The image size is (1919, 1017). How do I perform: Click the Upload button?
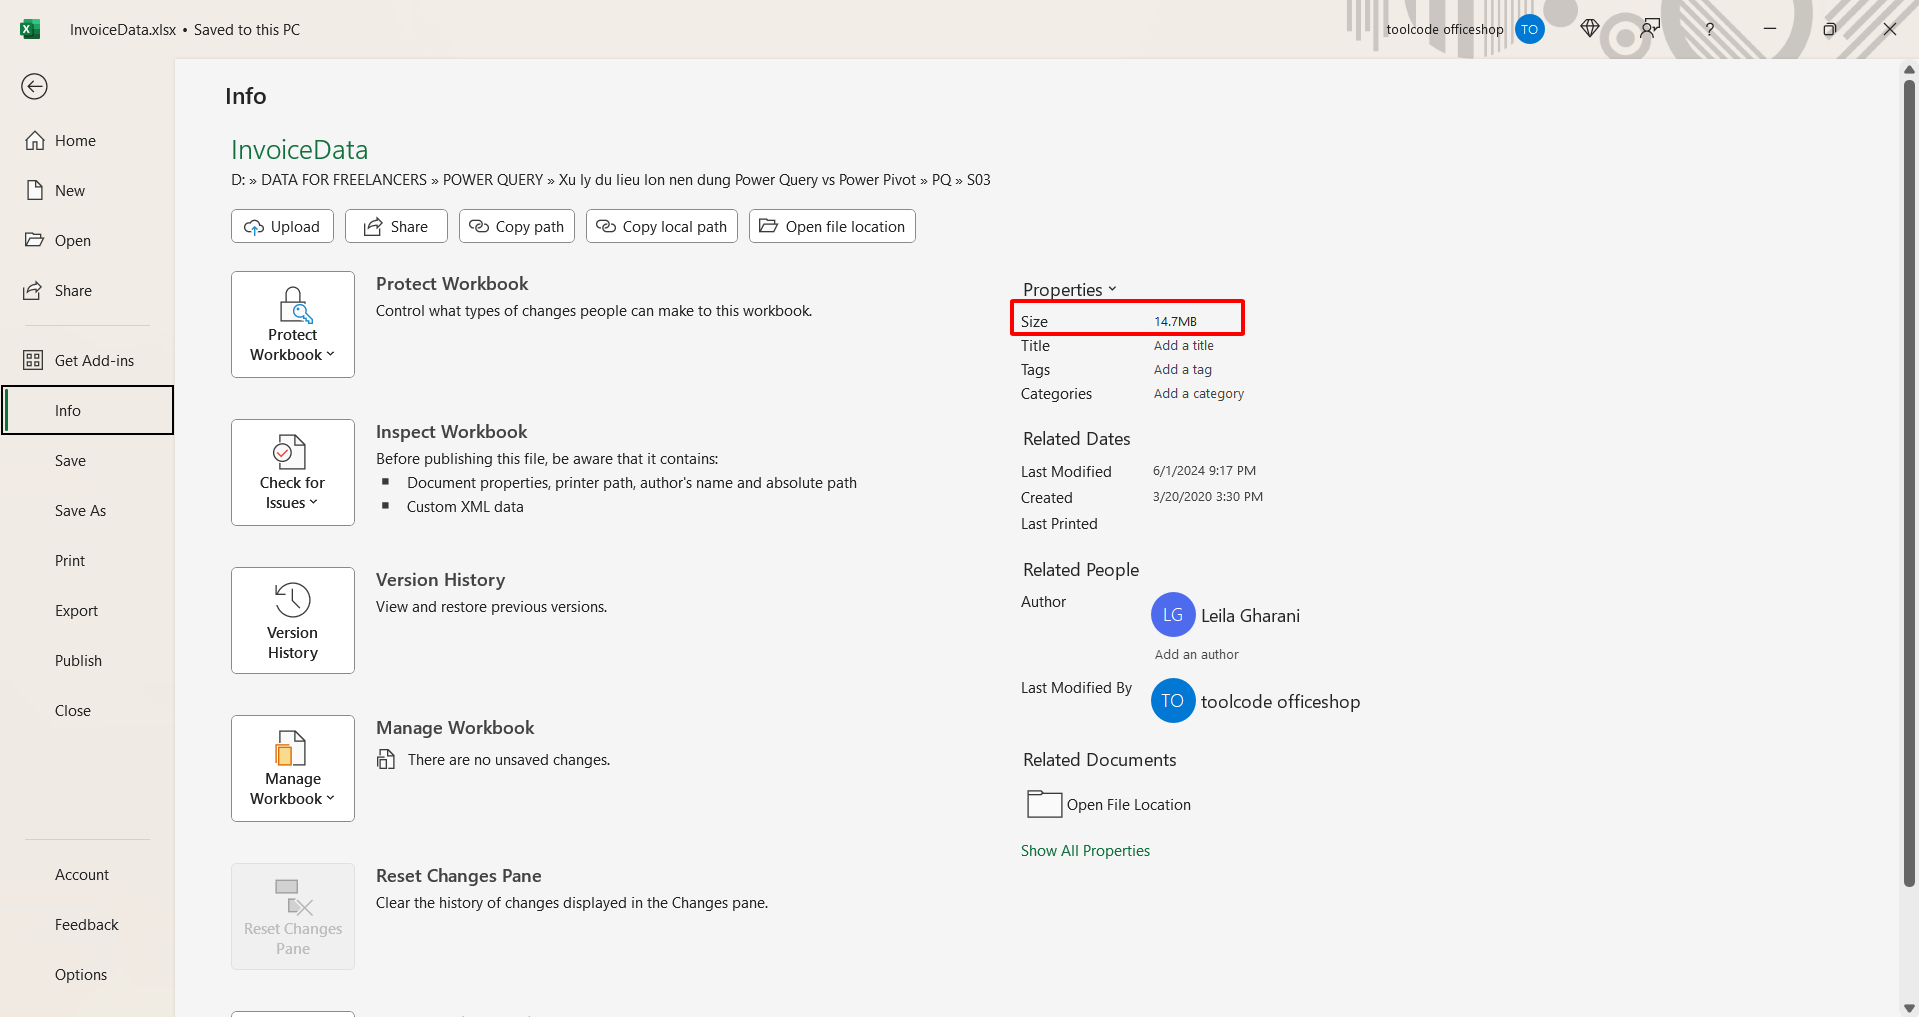point(282,226)
